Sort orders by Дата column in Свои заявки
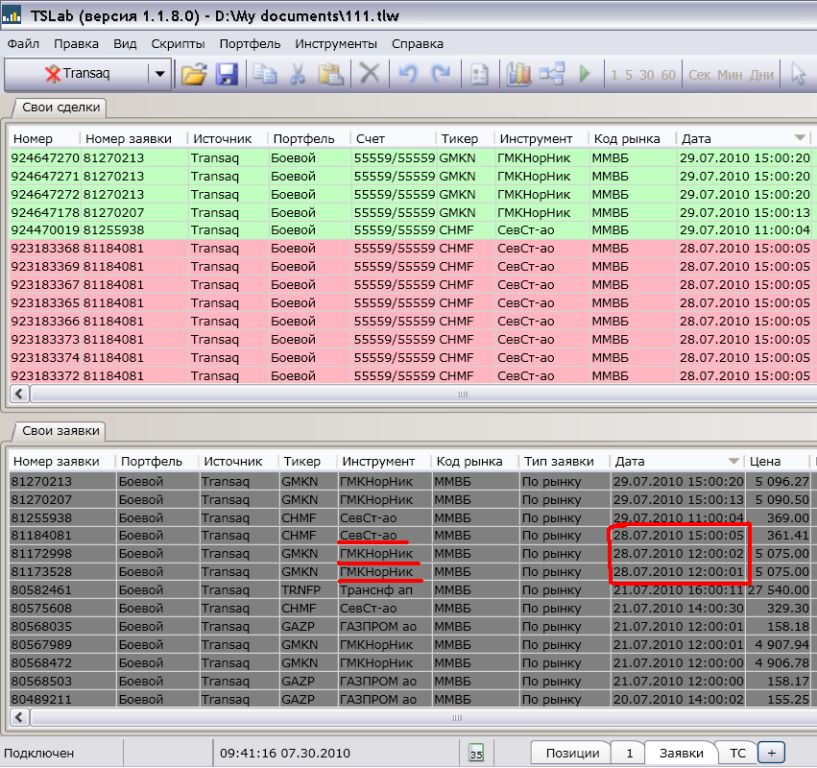Screen dimensions: 817x768 pyautogui.click(x=676, y=461)
